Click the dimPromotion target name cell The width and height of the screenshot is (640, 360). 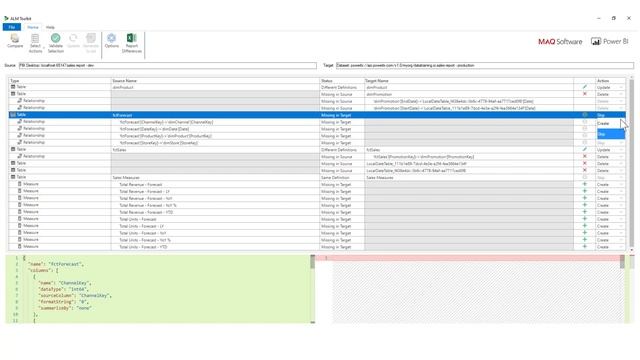tap(469, 94)
